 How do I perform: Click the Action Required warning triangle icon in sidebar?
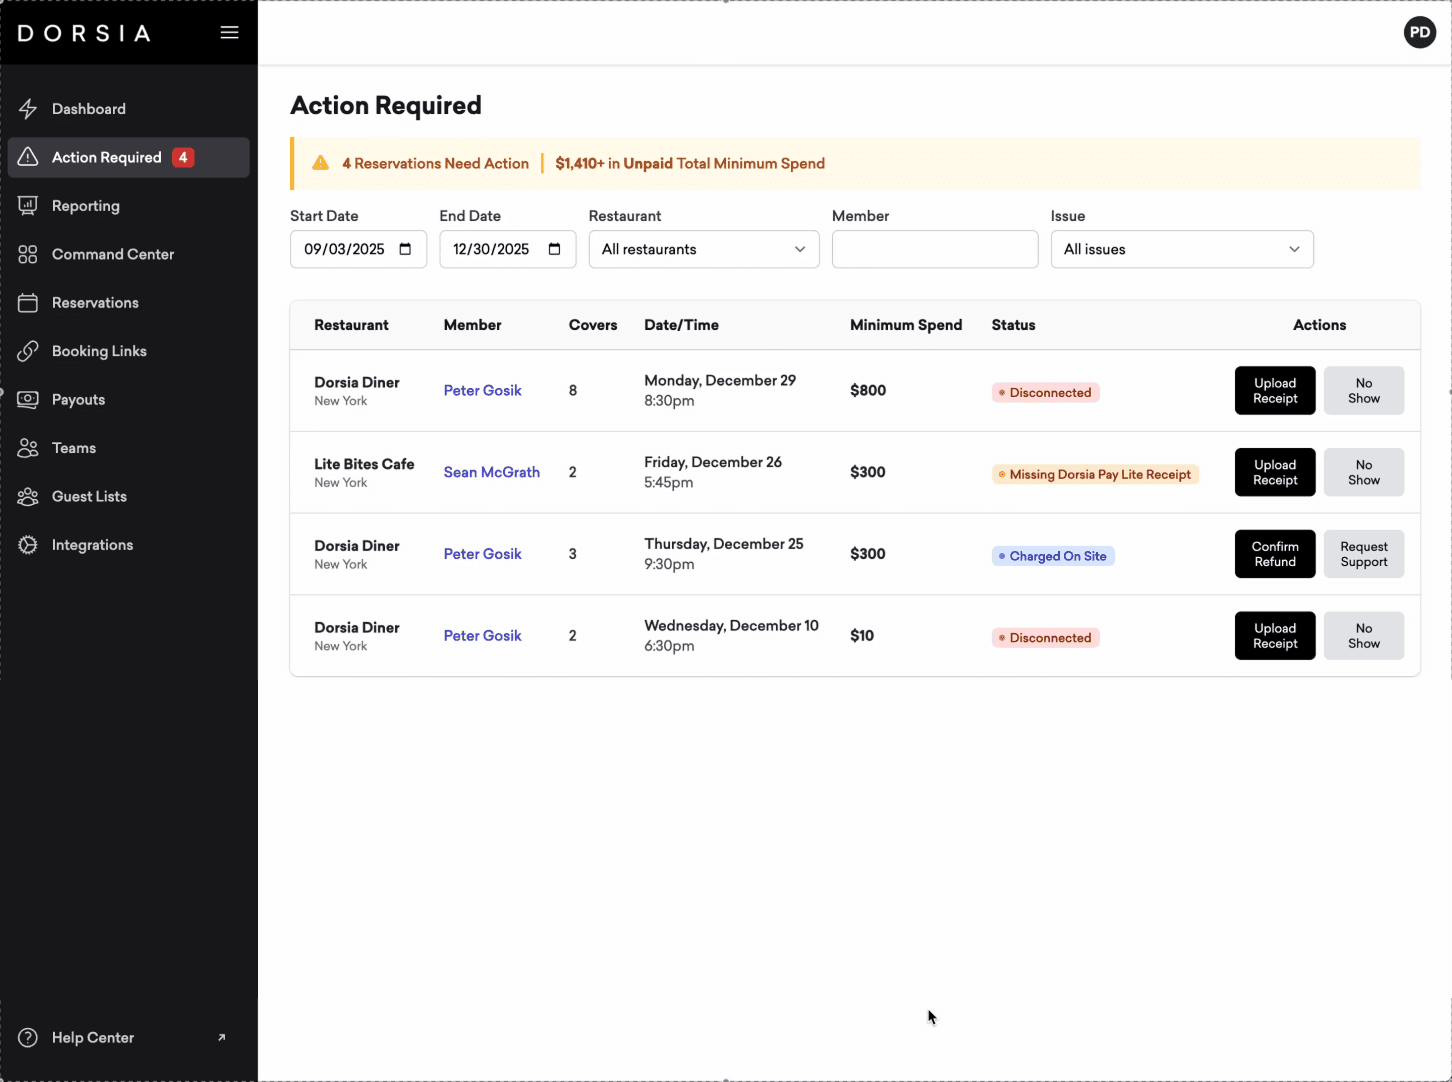pos(28,157)
